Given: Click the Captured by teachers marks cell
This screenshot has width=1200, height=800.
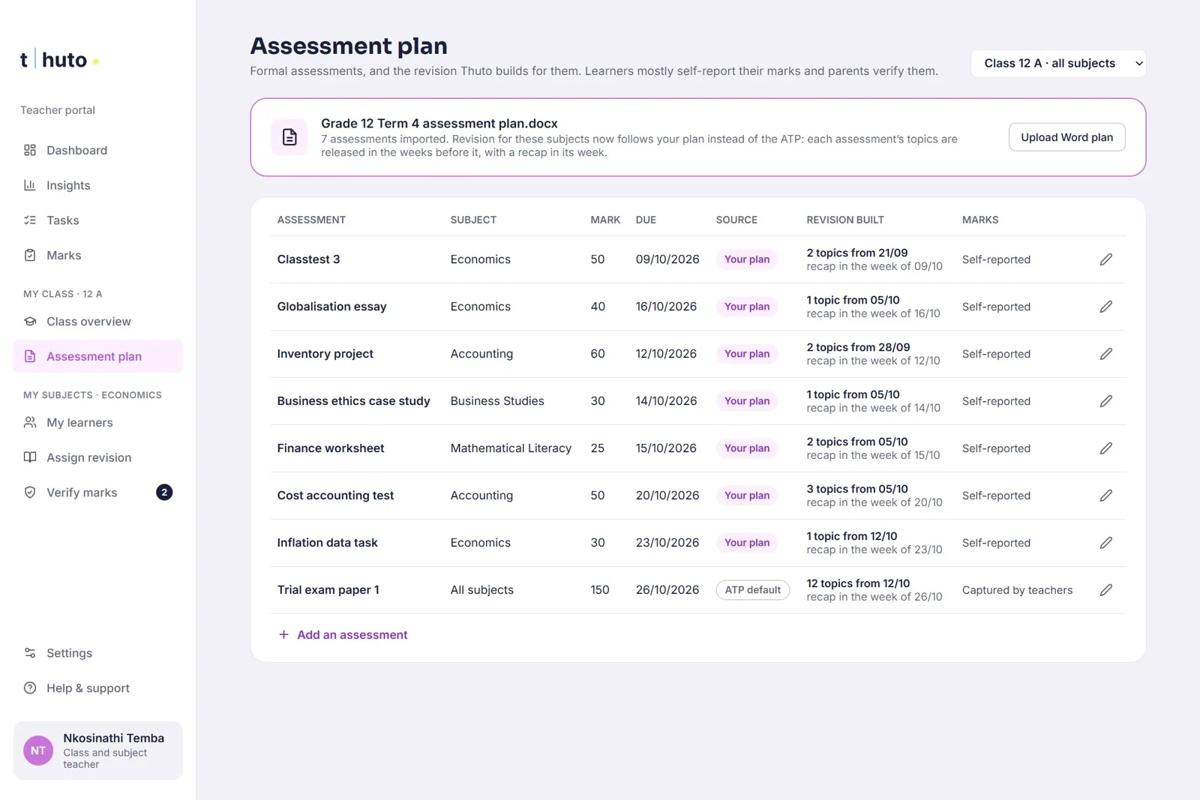Looking at the screenshot, I should 1017,590.
